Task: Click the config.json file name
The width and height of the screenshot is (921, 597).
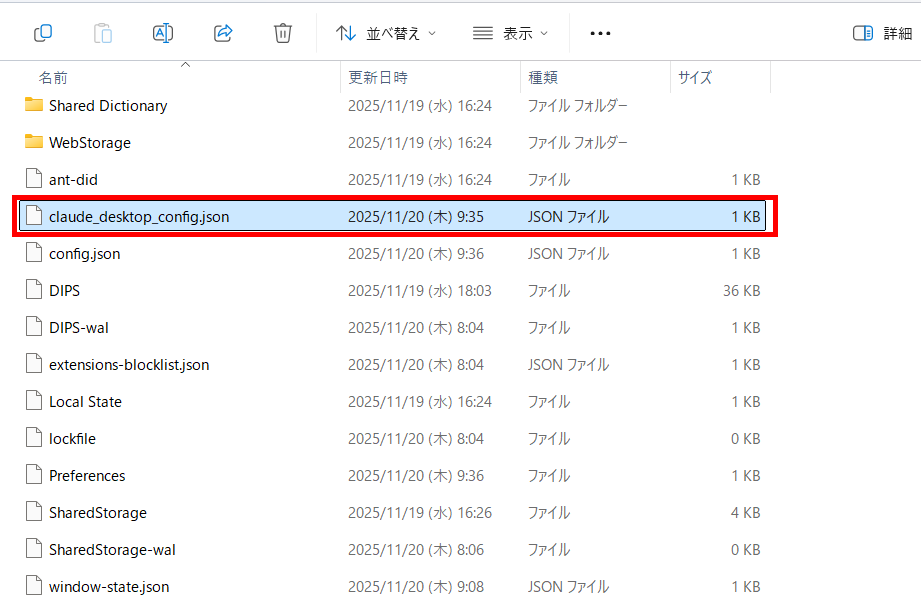Action: pyautogui.click(x=85, y=254)
